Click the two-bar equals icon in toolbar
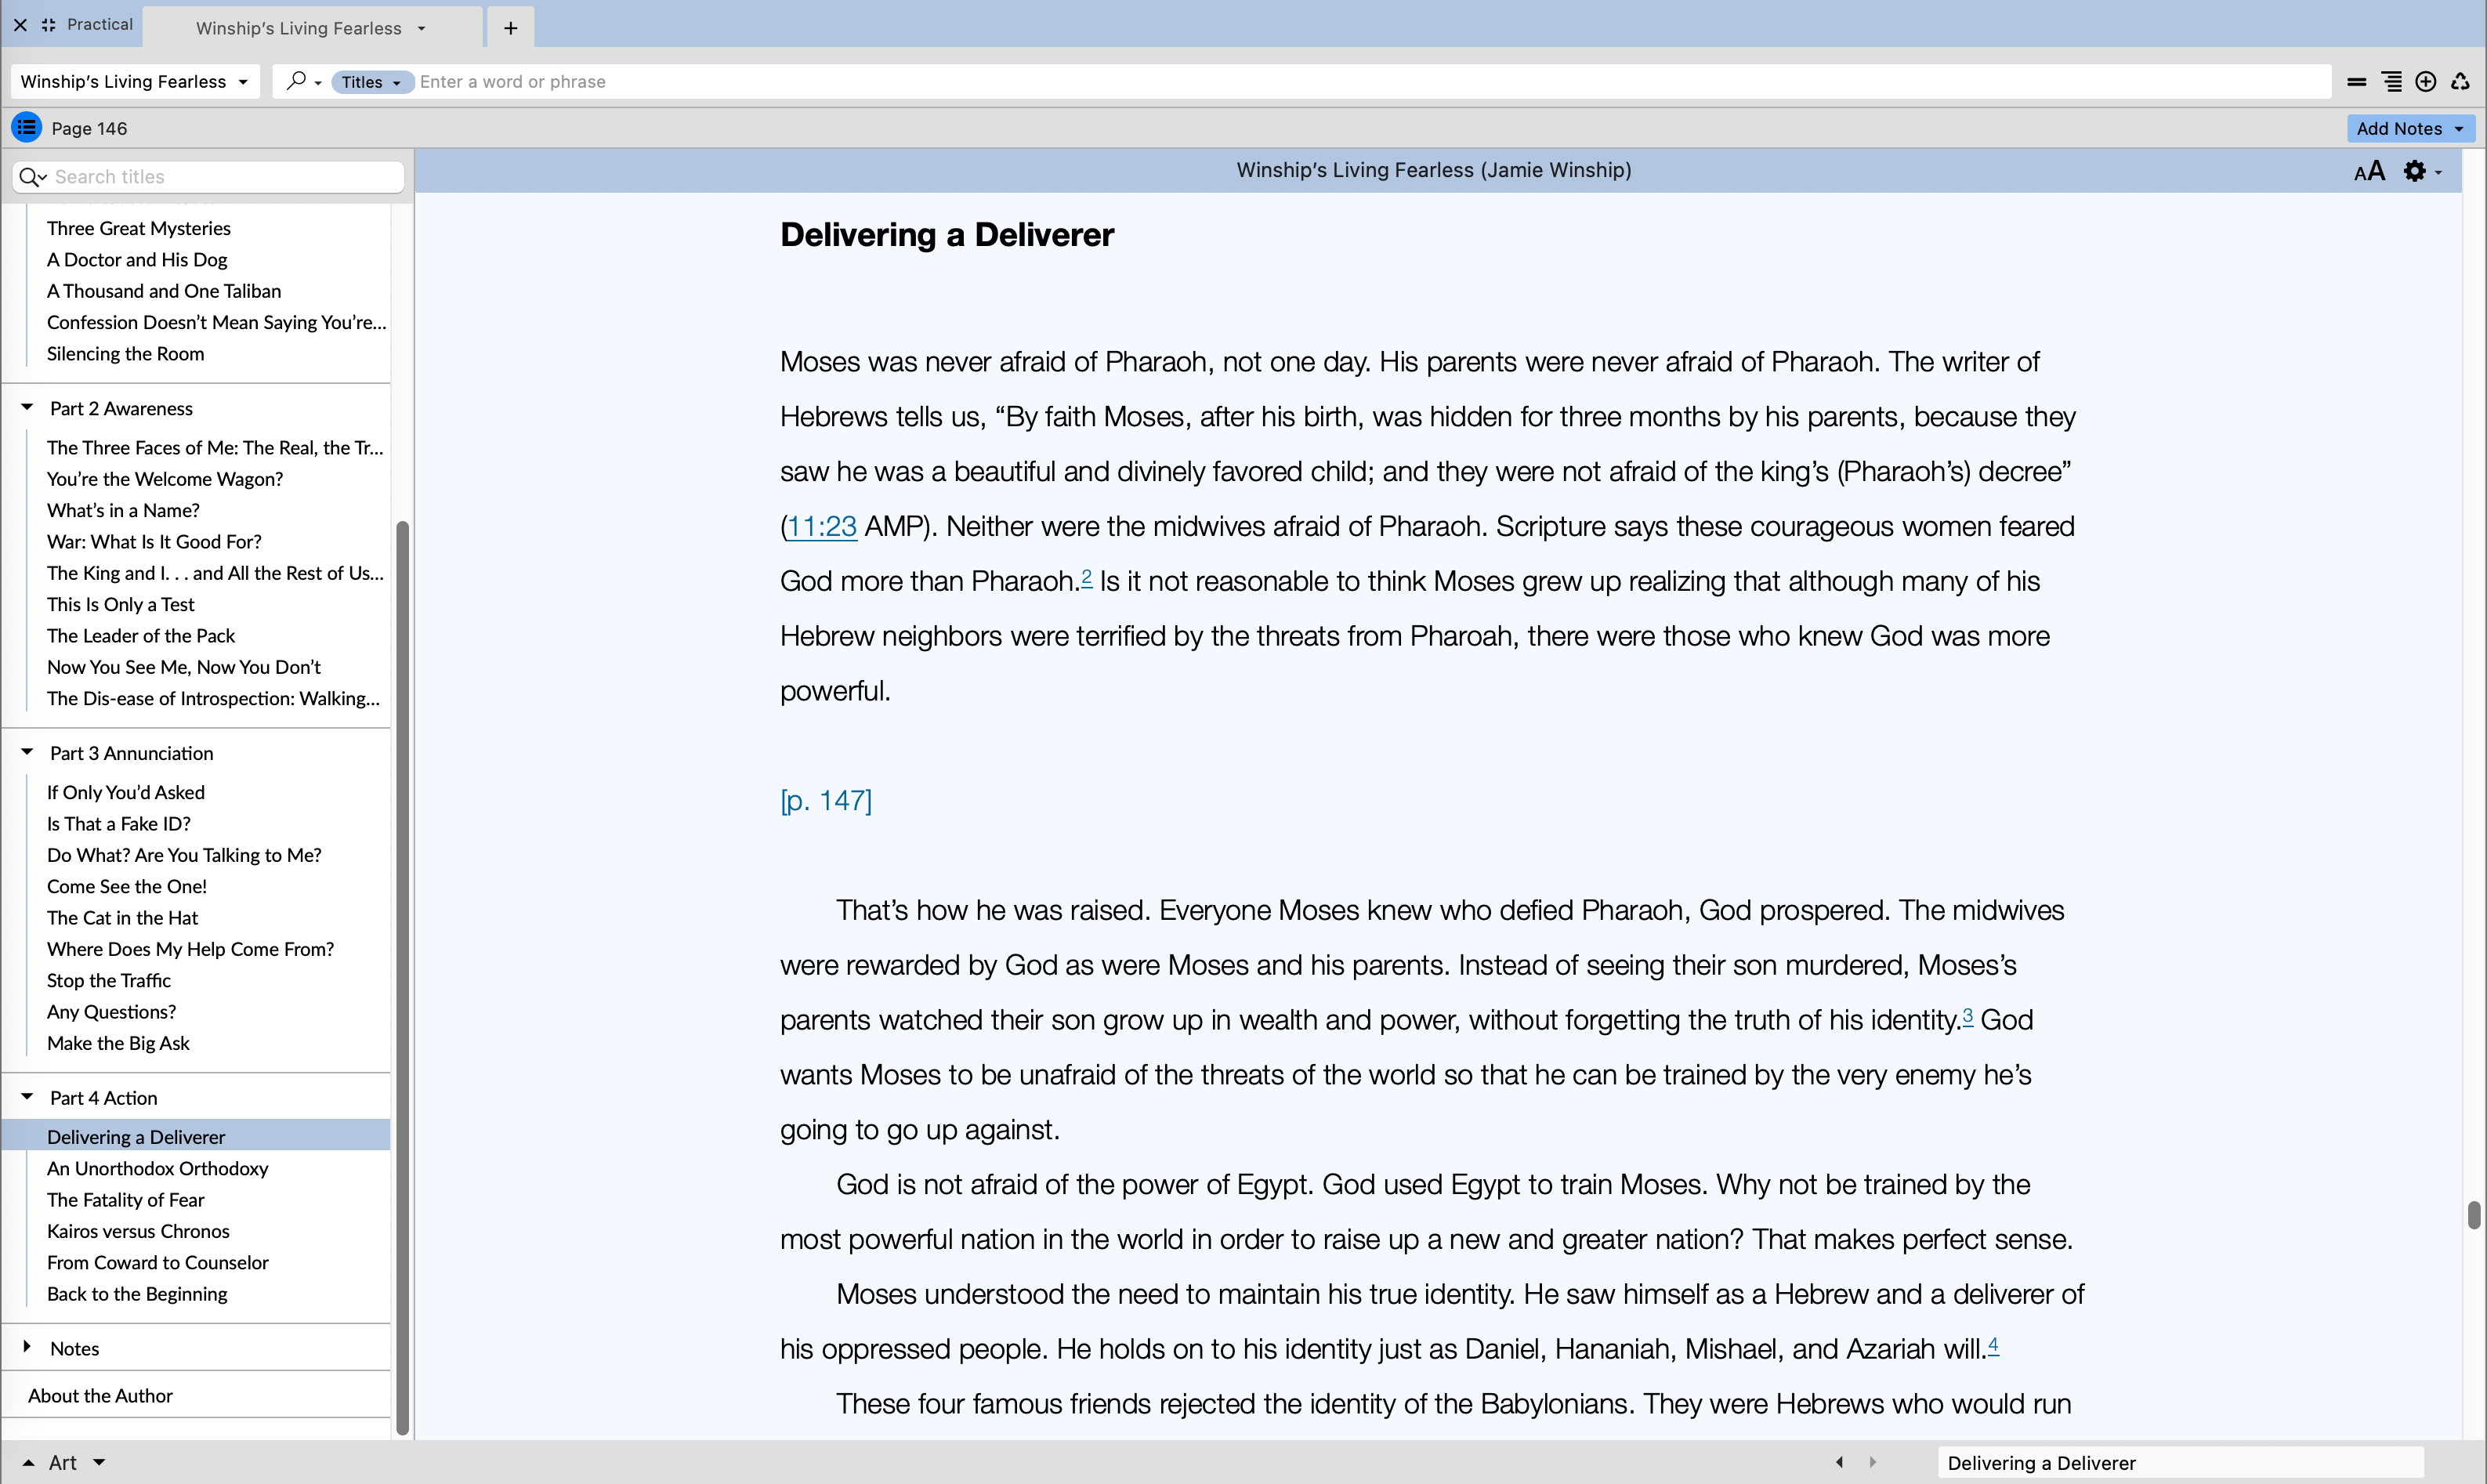 (x=2357, y=82)
